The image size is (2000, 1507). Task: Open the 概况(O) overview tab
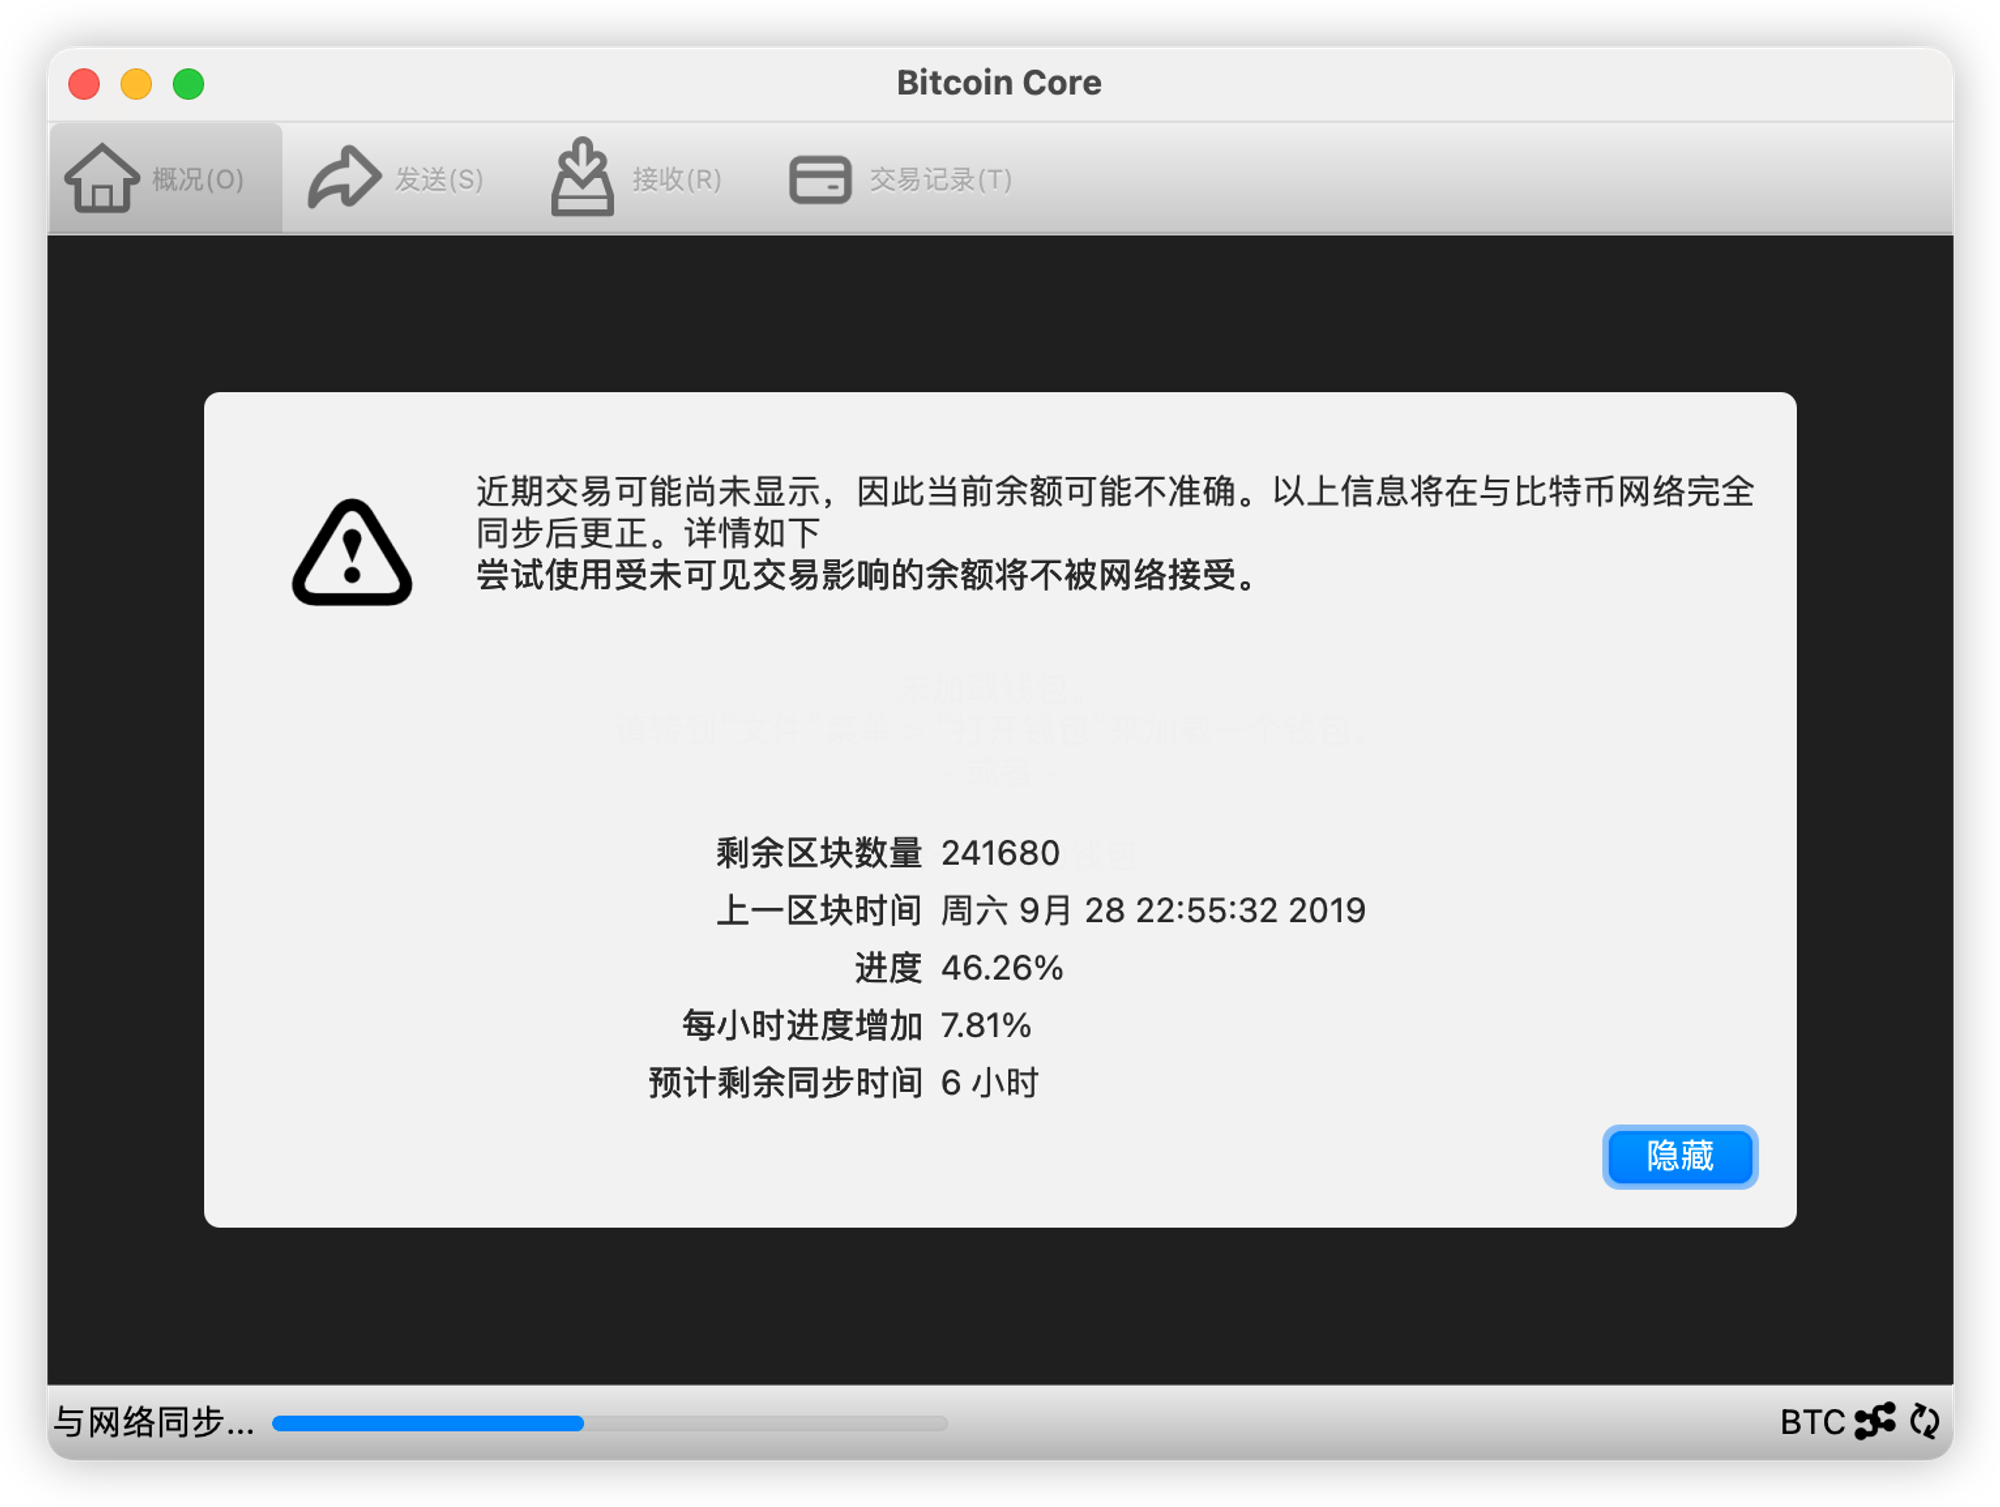click(166, 179)
